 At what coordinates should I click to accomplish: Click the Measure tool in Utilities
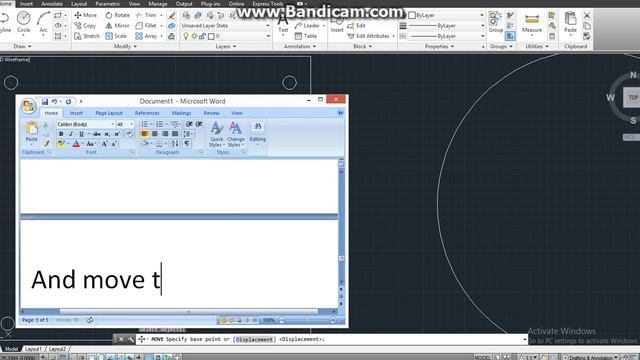coord(532,23)
